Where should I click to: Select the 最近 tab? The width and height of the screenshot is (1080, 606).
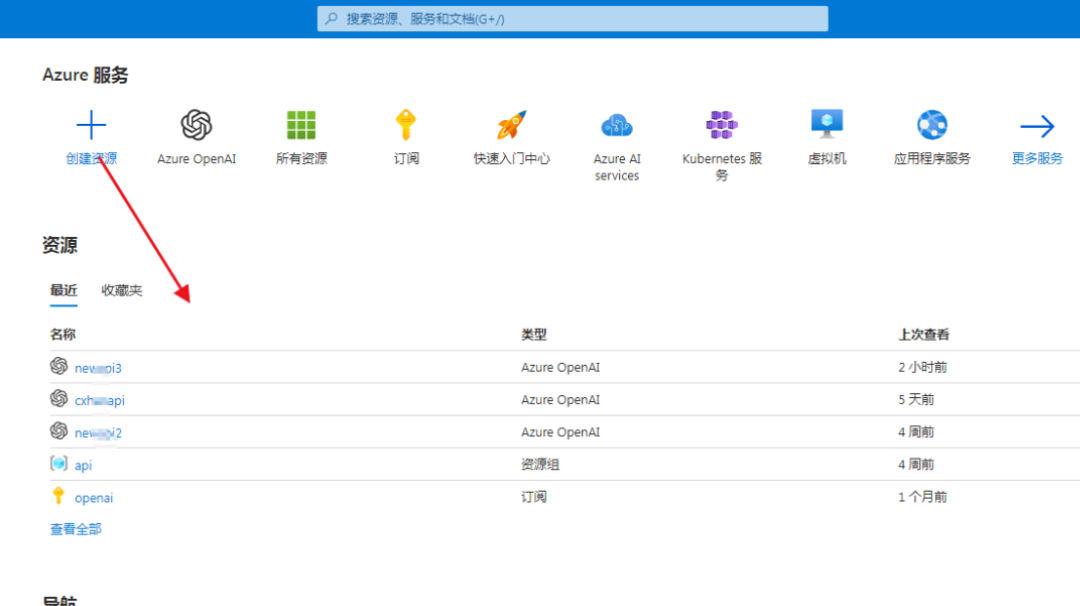[x=63, y=289]
